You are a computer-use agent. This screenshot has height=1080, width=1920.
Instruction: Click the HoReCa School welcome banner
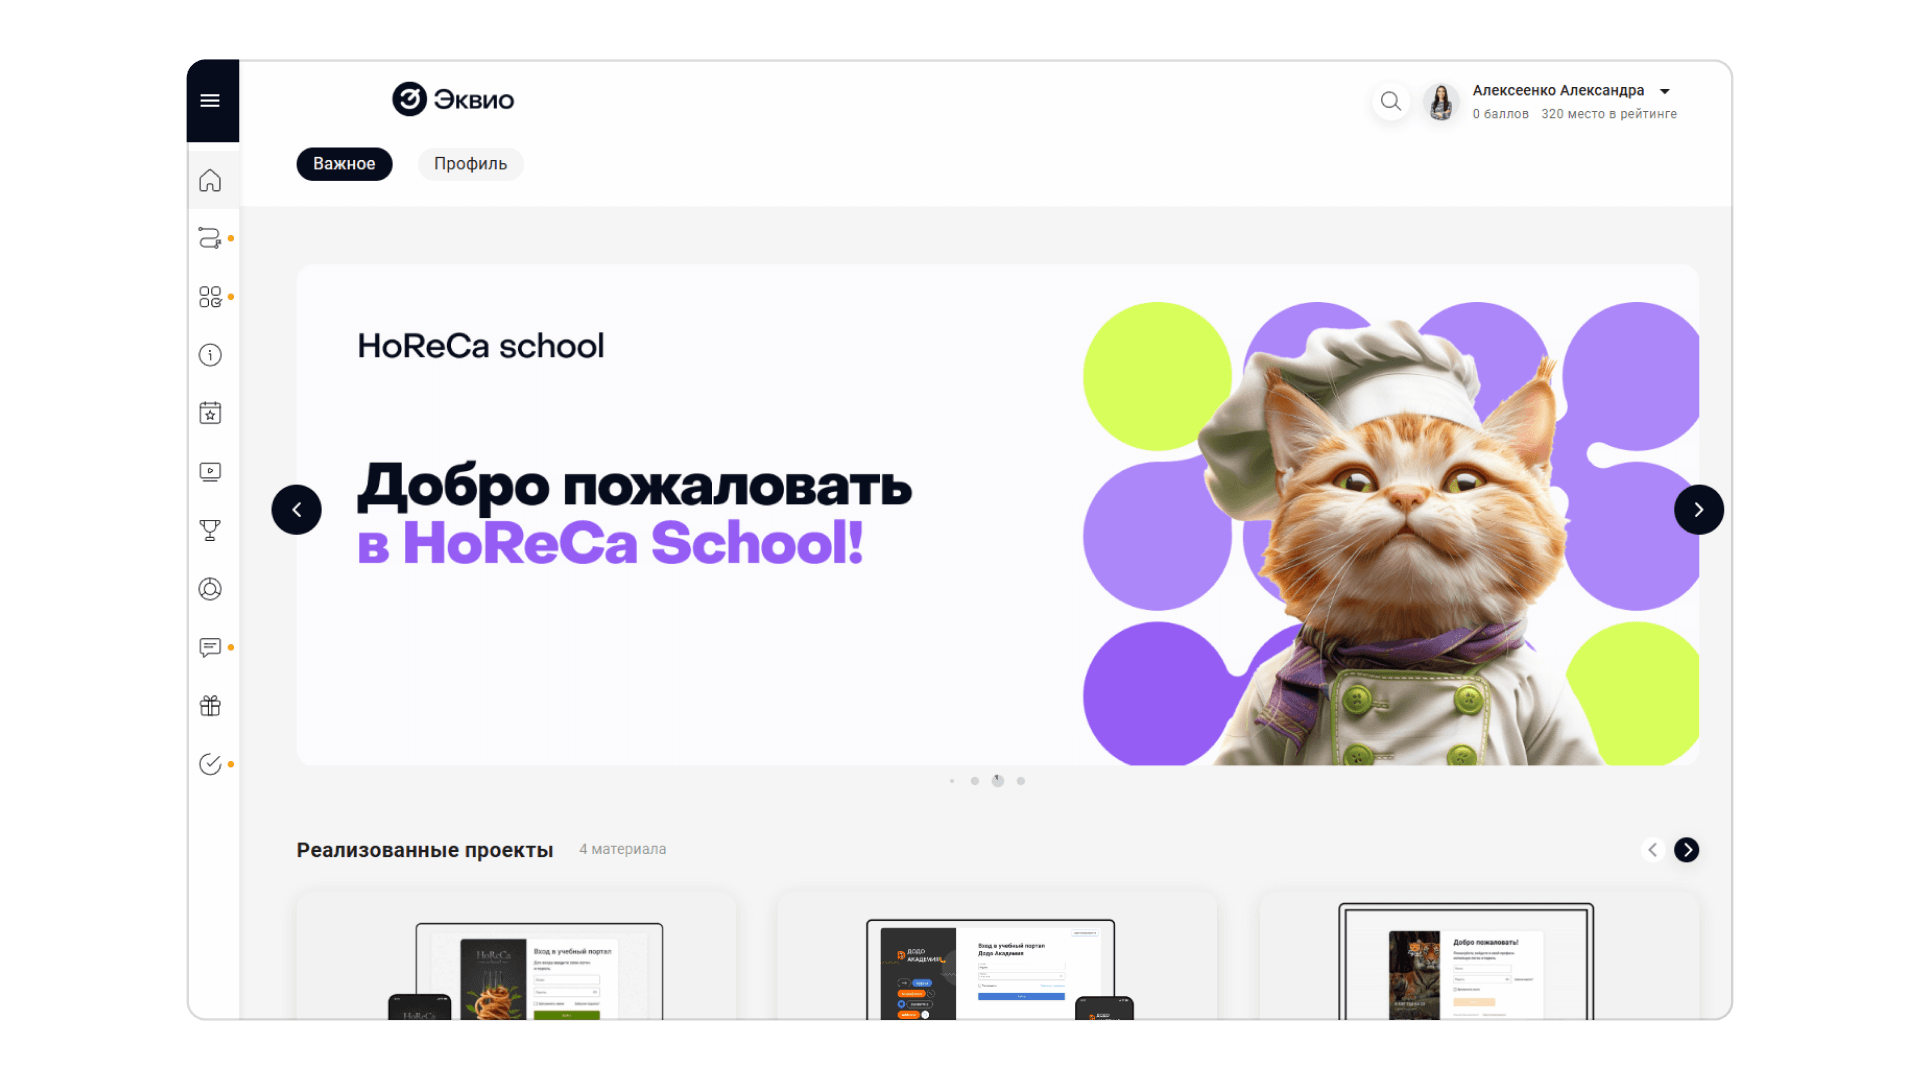998,515
